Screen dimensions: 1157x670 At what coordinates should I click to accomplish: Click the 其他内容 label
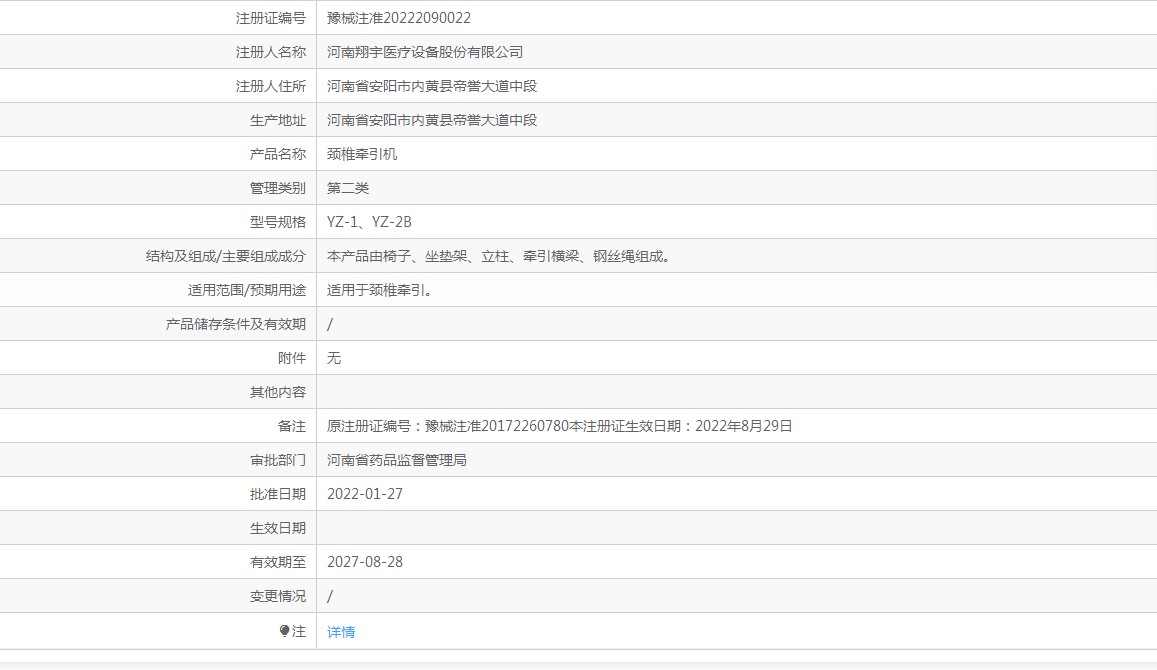[x=277, y=392]
